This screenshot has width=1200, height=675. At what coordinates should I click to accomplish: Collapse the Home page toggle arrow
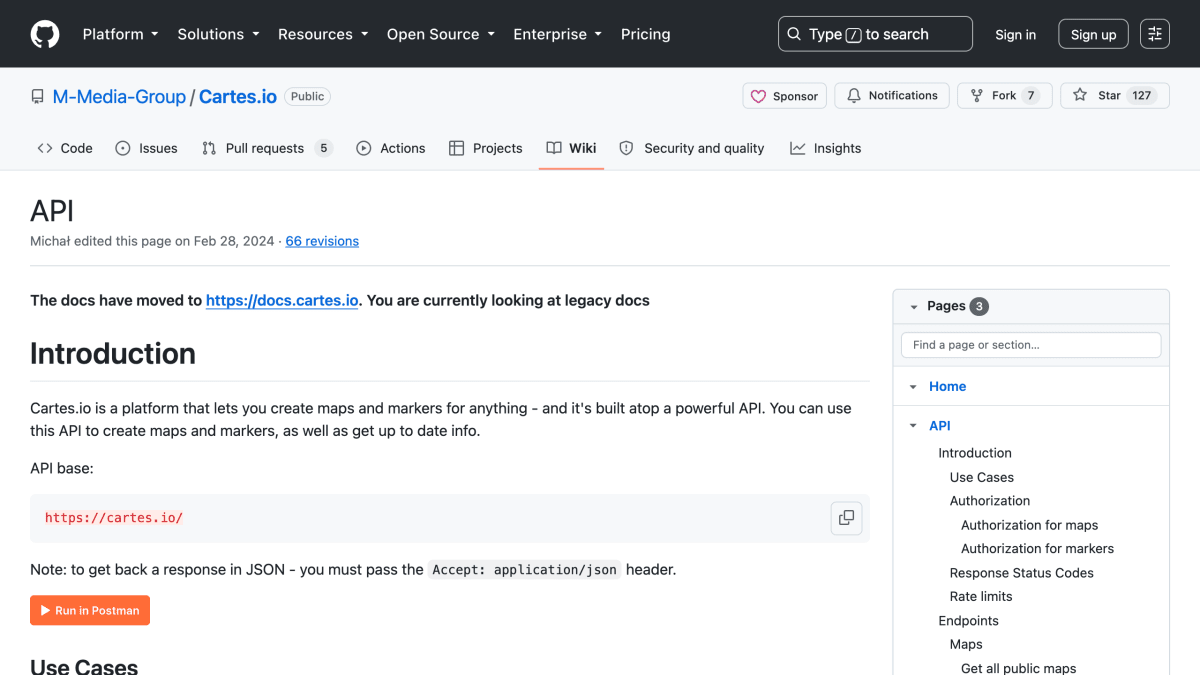point(913,387)
